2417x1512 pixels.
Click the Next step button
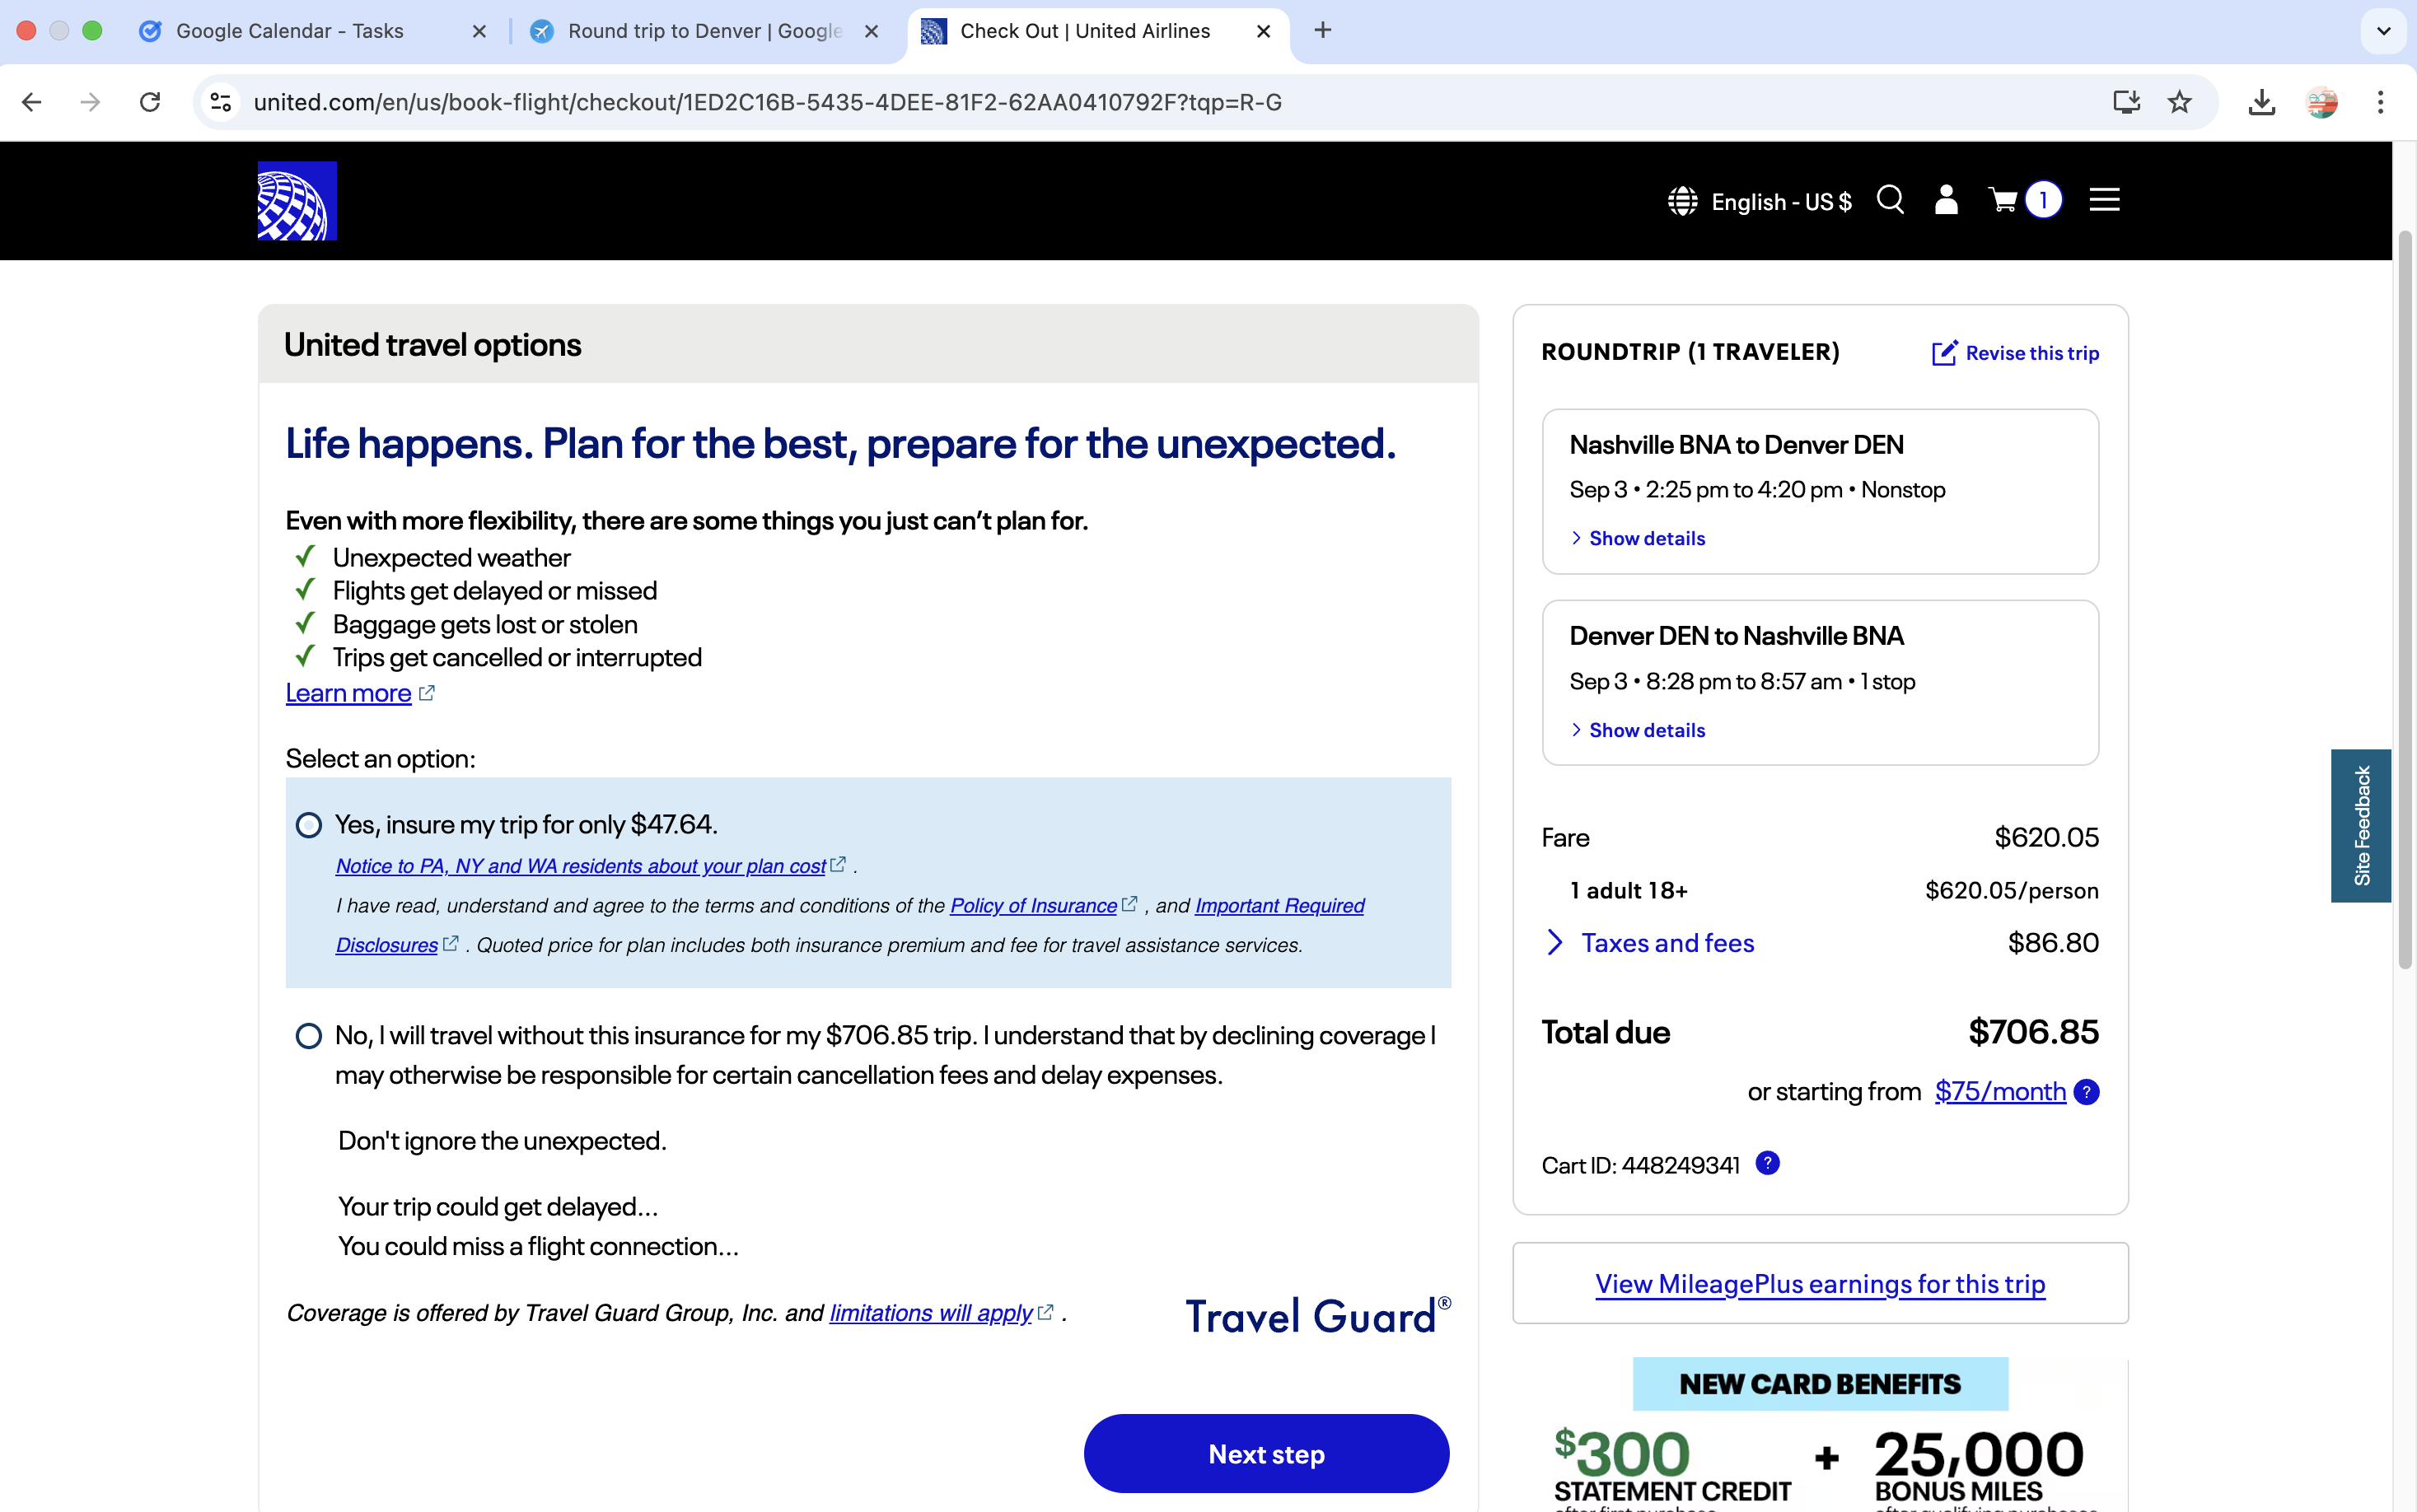(x=1266, y=1453)
